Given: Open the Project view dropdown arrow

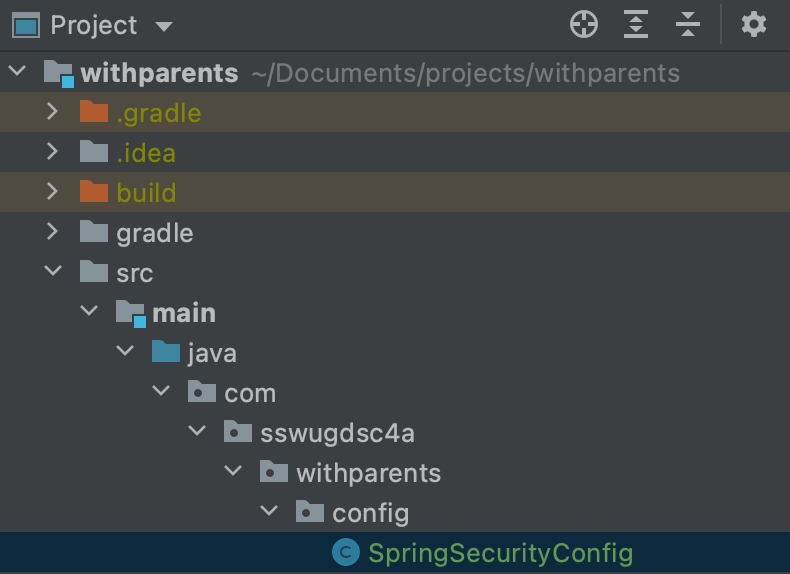Looking at the screenshot, I should point(164,26).
